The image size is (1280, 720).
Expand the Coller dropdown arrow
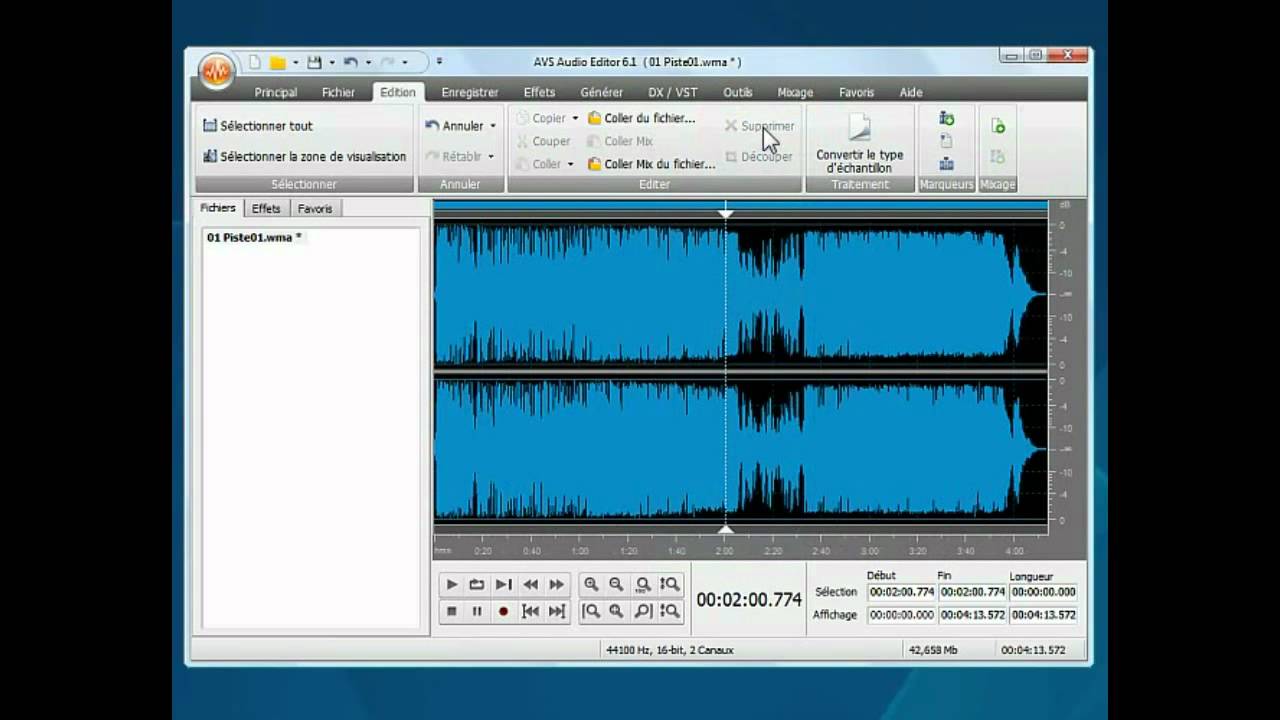[571, 164]
